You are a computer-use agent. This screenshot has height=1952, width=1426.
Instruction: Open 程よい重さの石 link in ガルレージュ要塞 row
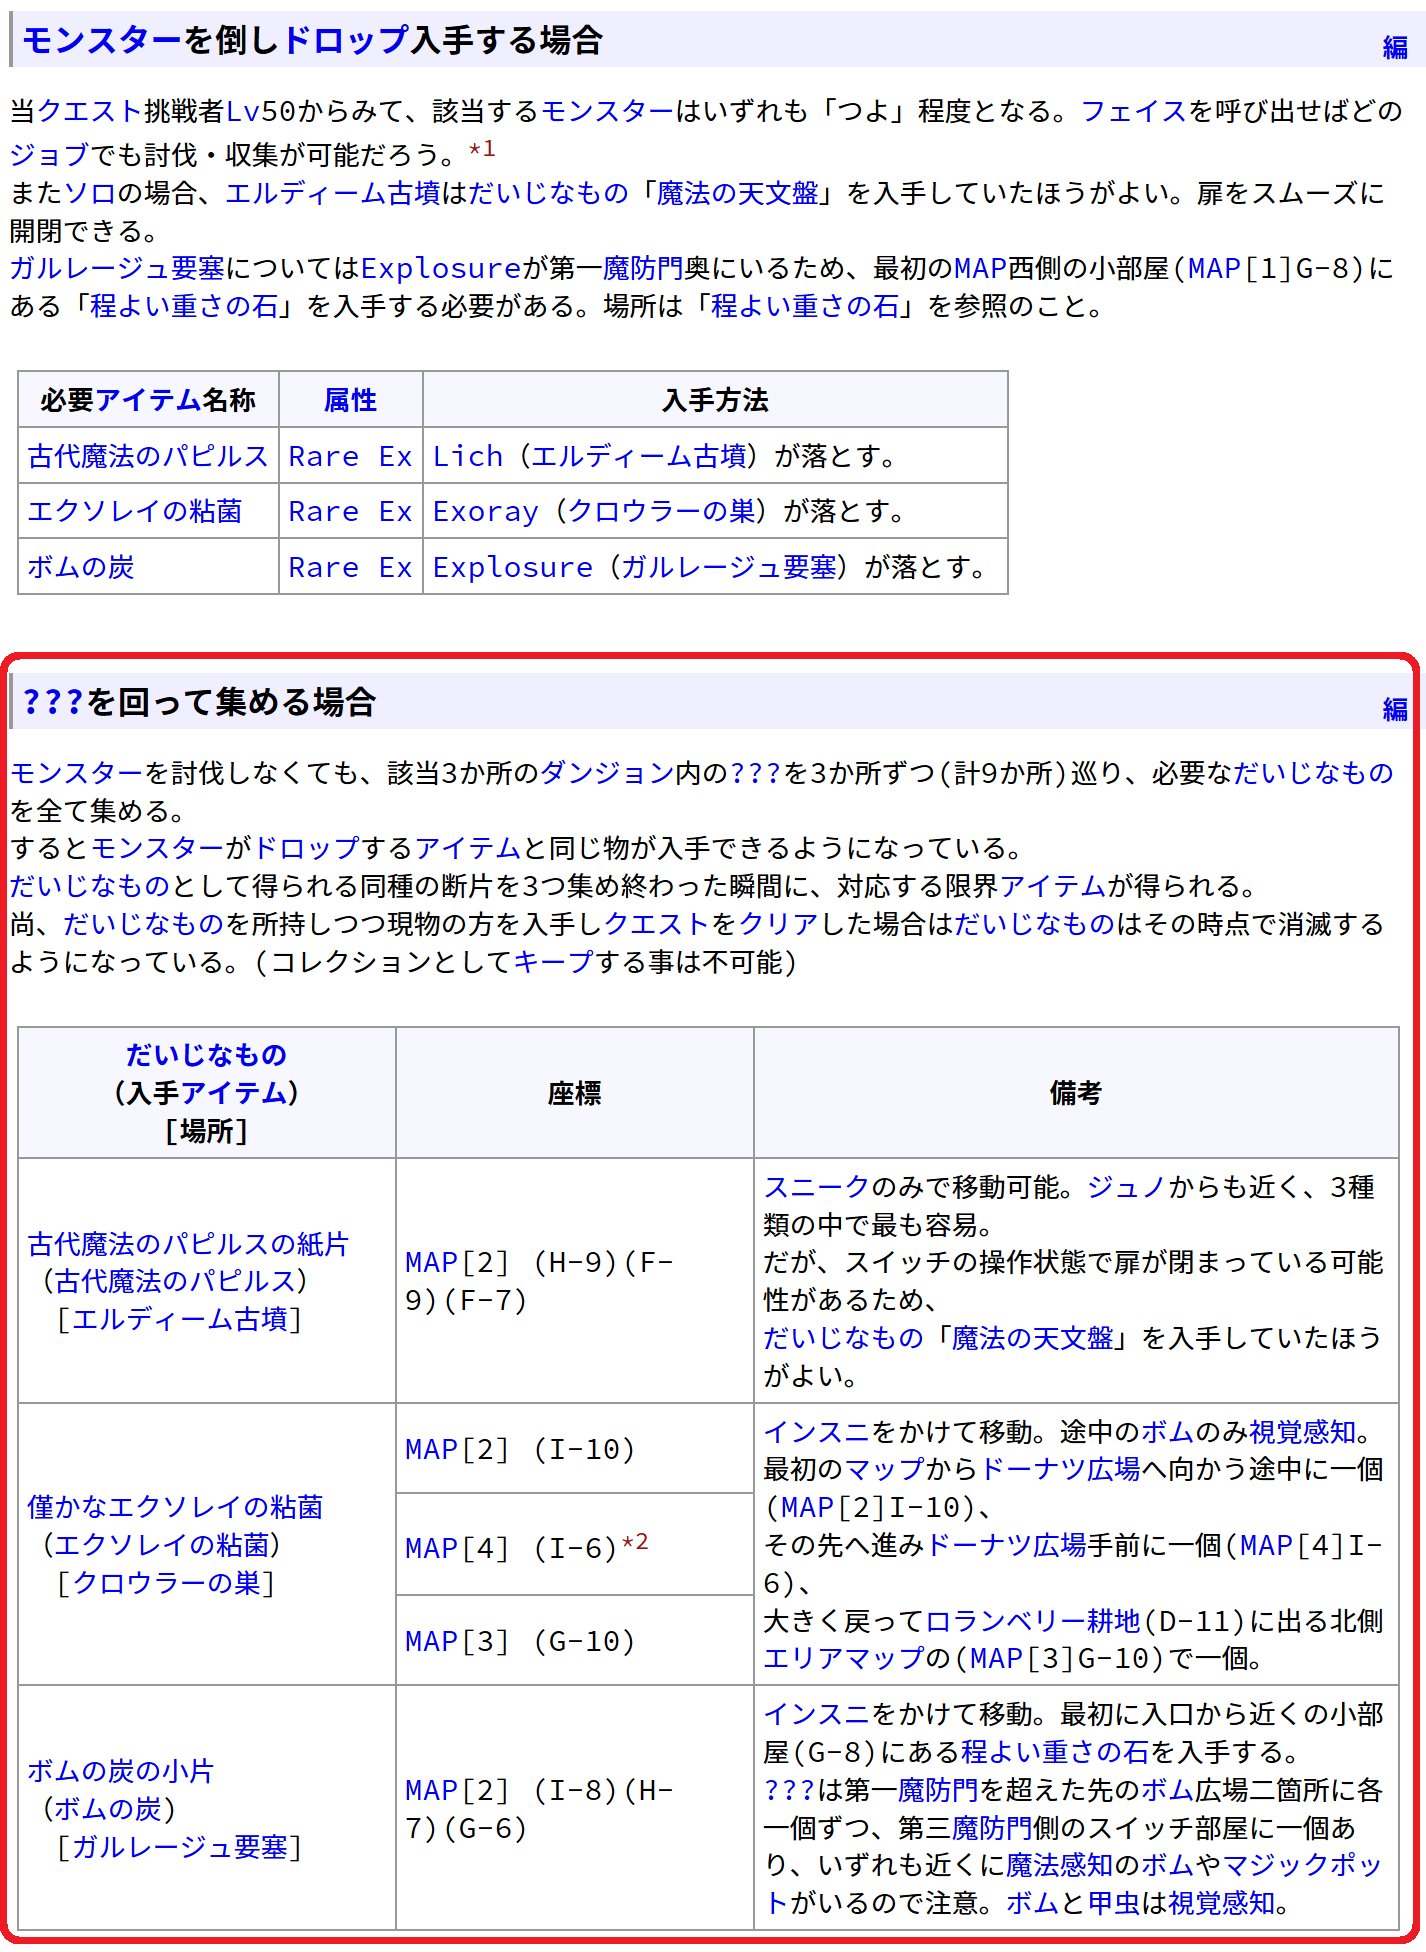[1055, 1753]
